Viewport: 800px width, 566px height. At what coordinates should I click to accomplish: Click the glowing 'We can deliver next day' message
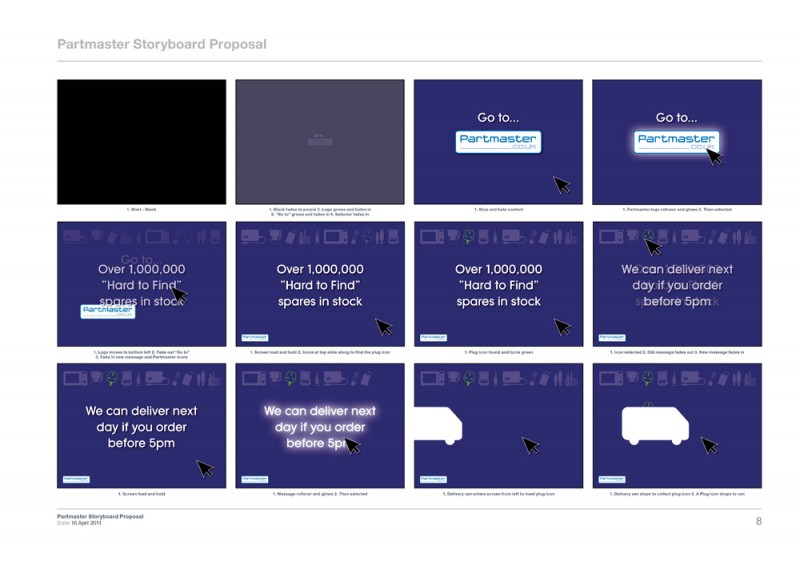click(320, 427)
